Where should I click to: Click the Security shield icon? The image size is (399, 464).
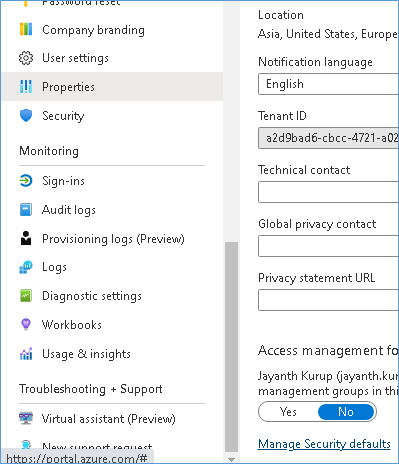click(x=26, y=116)
